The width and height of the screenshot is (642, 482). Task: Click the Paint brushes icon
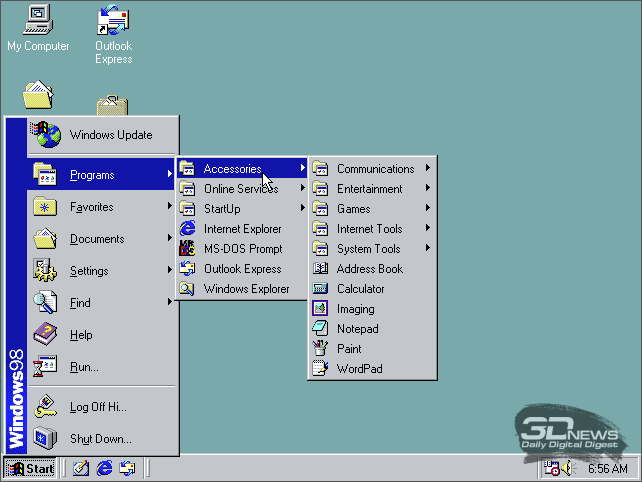pyautogui.click(x=320, y=348)
